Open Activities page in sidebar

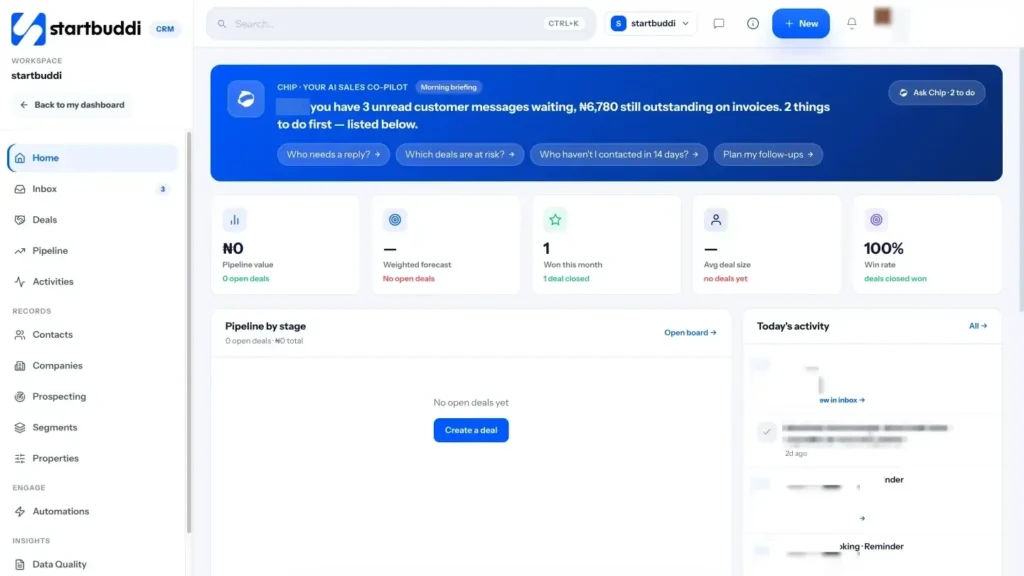93,281
